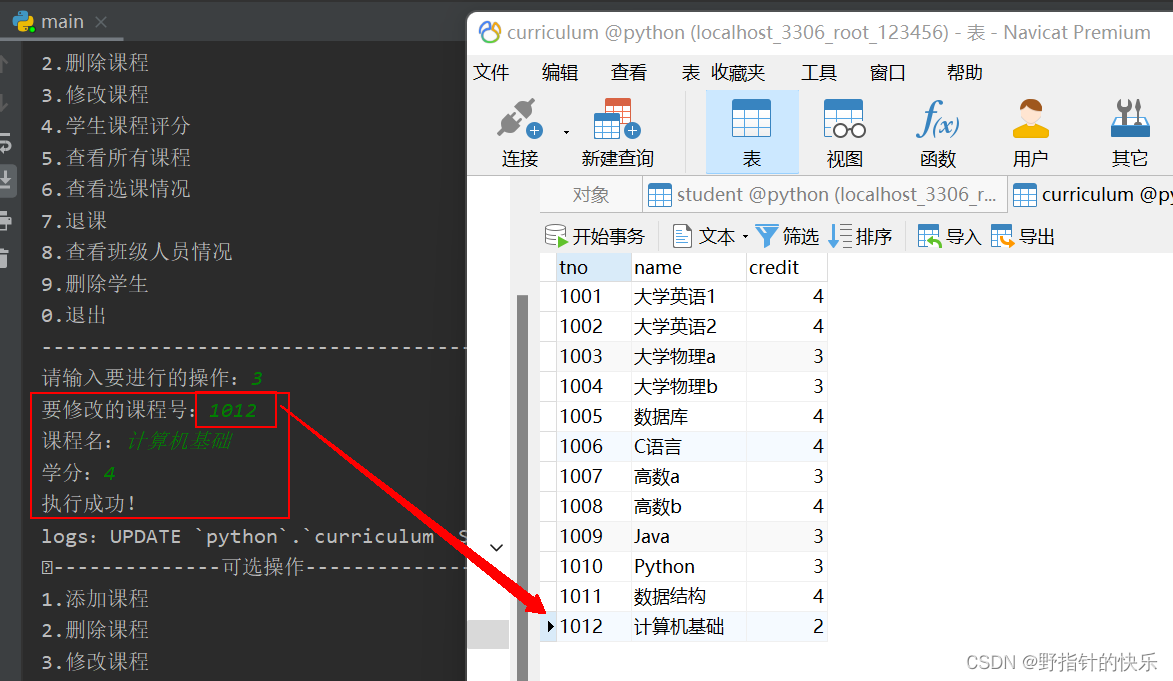The height and width of the screenshot is (681, 1173).
Task: Click the PyCharm print console icon
Action: click(5, 221)
